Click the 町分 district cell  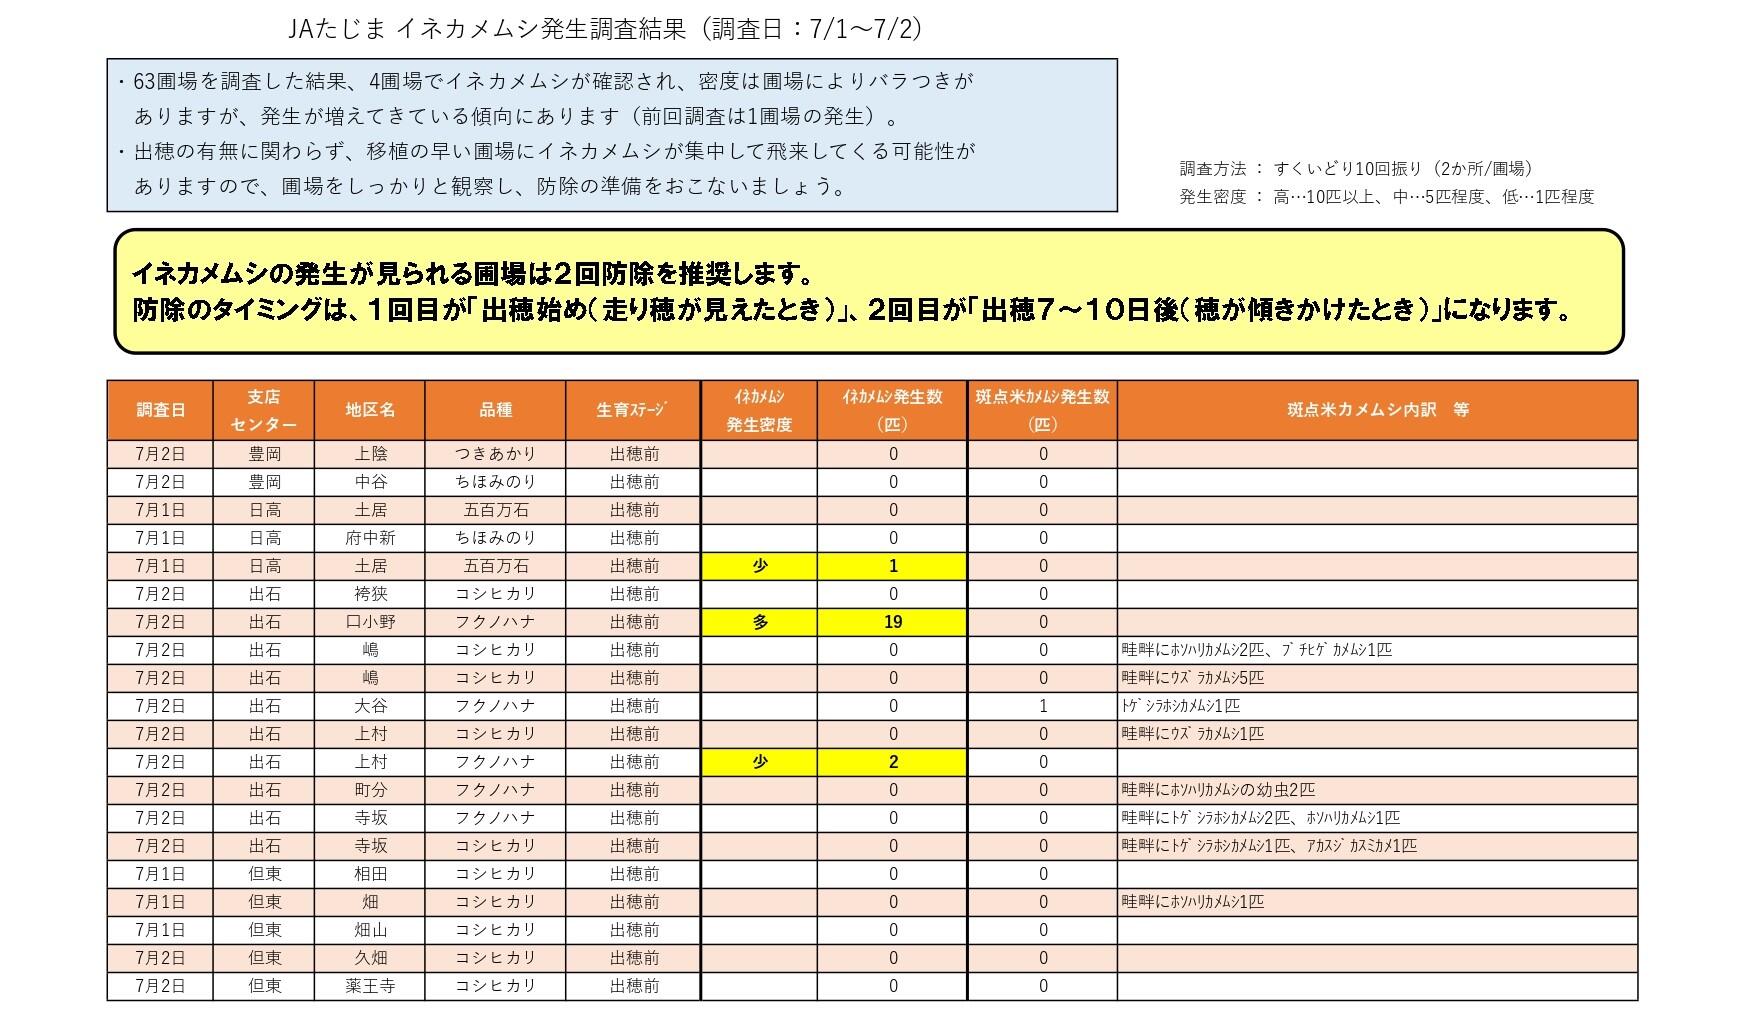[370, 790]
